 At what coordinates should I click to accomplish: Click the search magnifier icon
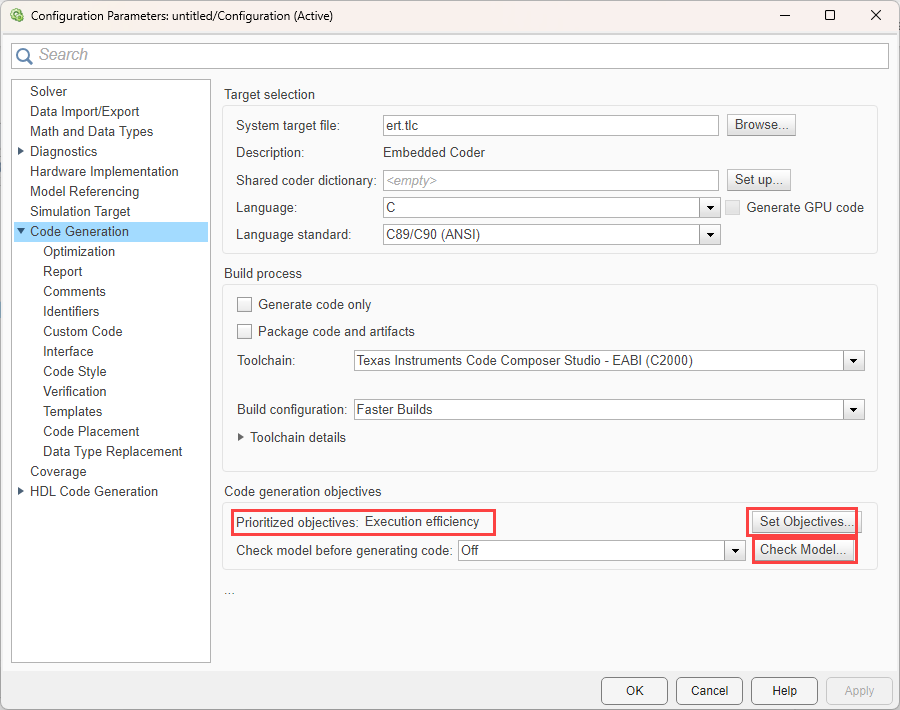24,56
